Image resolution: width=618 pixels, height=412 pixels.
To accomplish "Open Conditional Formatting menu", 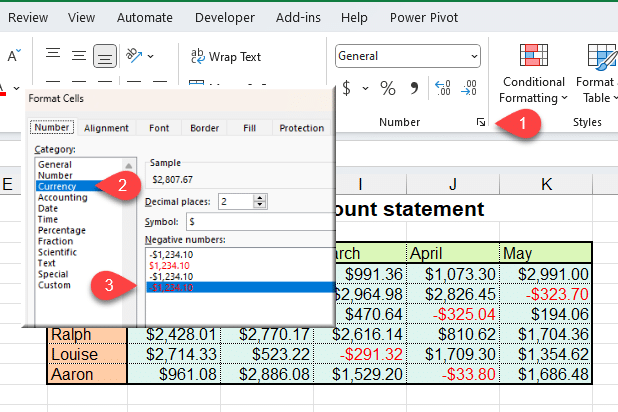I will [x=533, y=74].
